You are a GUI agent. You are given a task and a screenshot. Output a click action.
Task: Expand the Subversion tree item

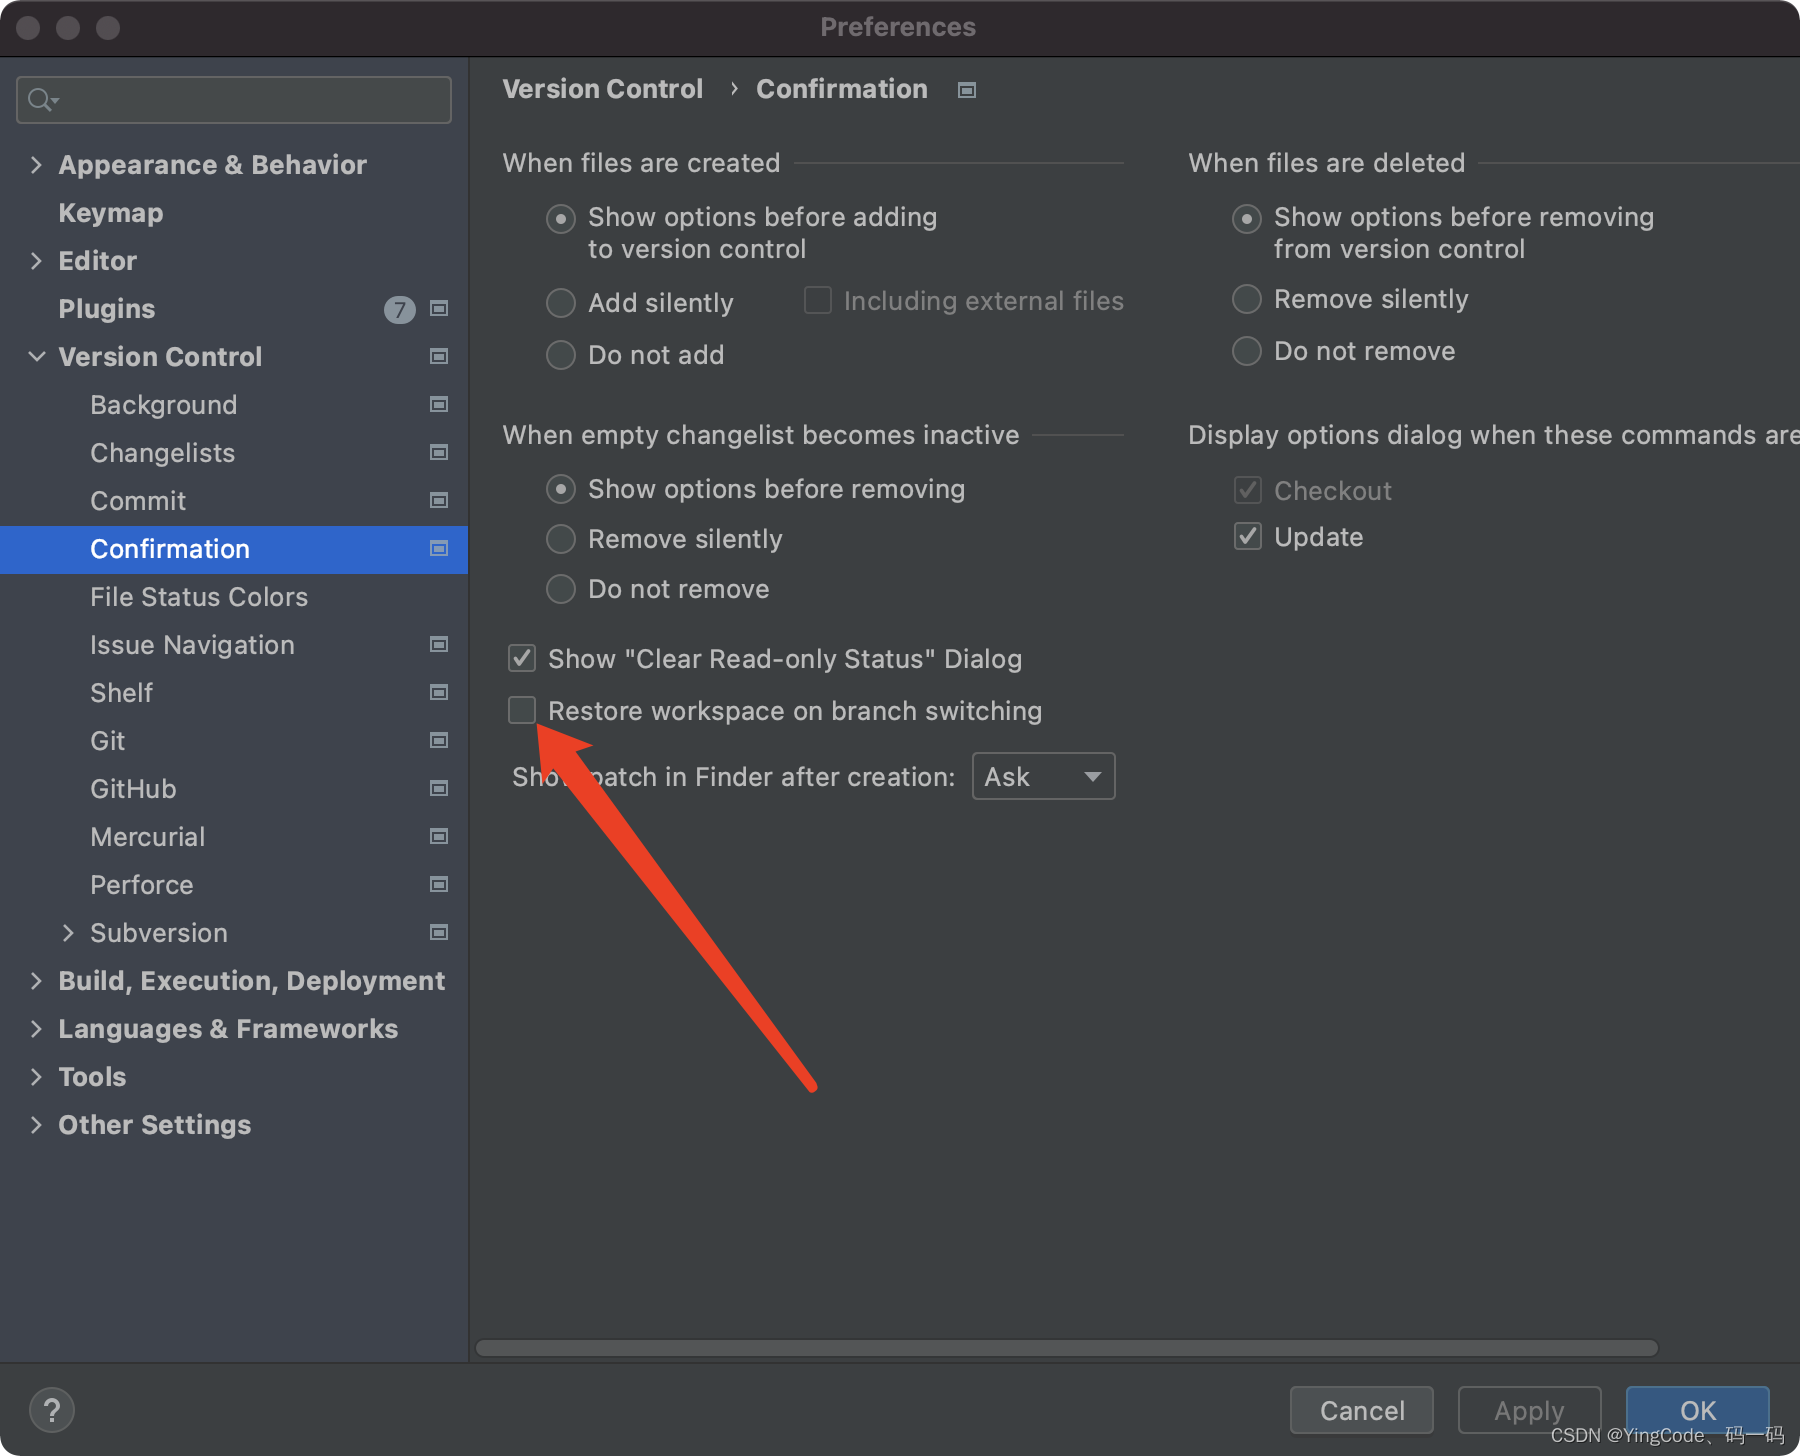68,932
